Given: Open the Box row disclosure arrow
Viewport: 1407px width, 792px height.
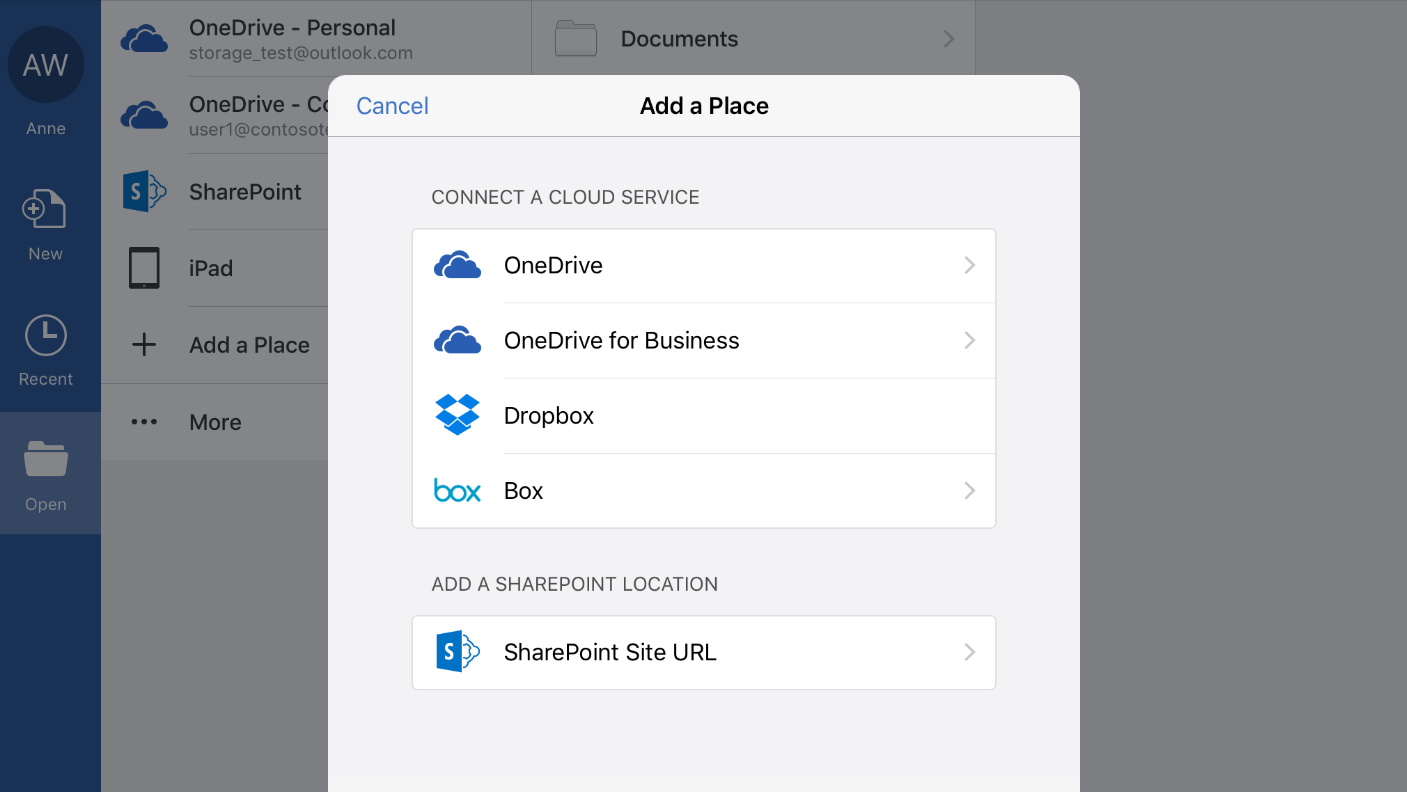Looking at the screenshot, I should (x=968, y=490).
